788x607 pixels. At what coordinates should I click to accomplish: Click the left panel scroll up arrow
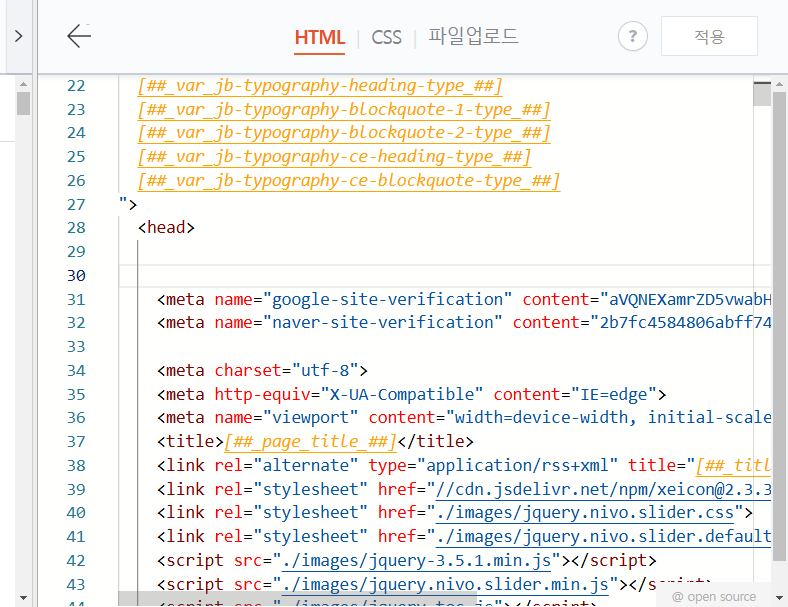point(23,84)
